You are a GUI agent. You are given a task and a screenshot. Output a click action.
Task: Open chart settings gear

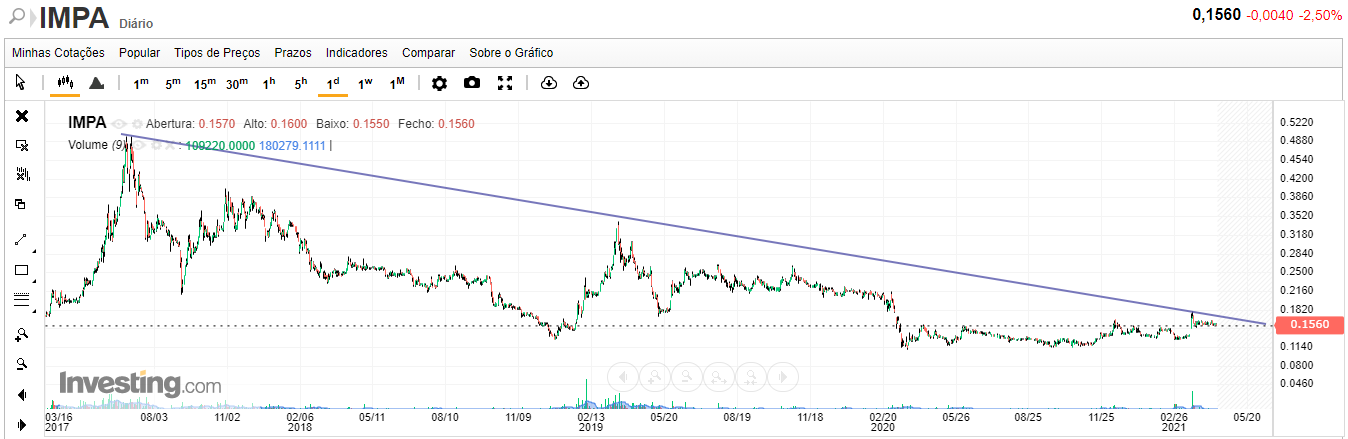pyautogui.click(x=439, y=83)
